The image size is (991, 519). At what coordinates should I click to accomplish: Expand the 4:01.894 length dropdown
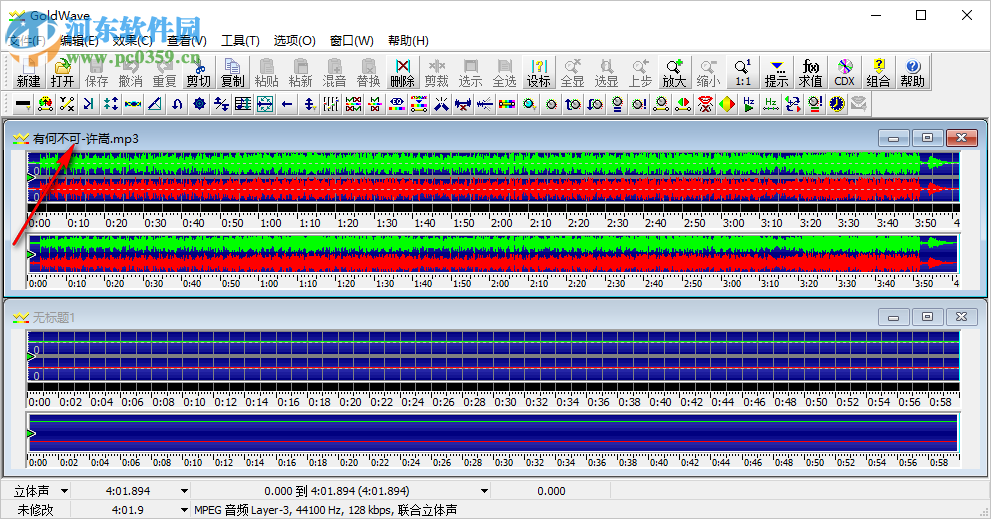[x=184, y=491]
